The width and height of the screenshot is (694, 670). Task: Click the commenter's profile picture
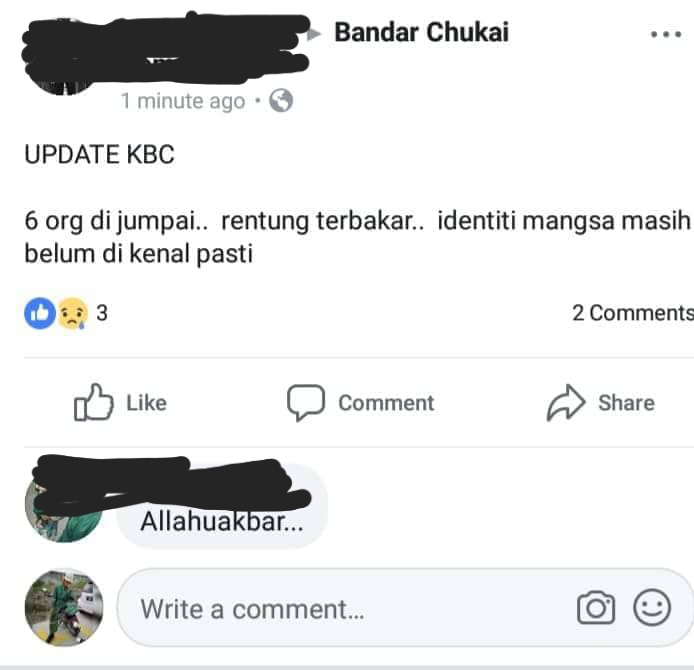click(63, 504)
